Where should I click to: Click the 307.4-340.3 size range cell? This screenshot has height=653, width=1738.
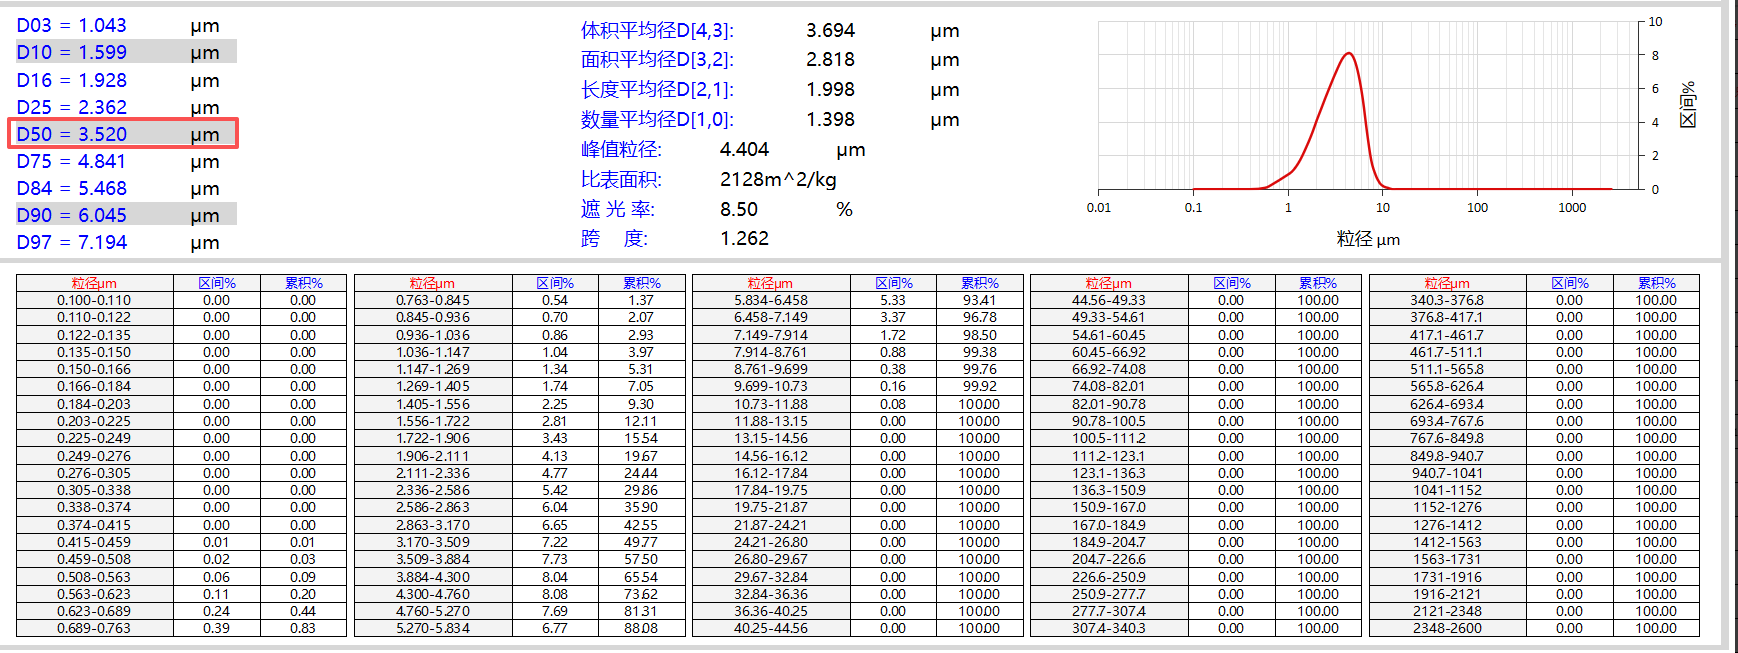tap(1109, 628)
